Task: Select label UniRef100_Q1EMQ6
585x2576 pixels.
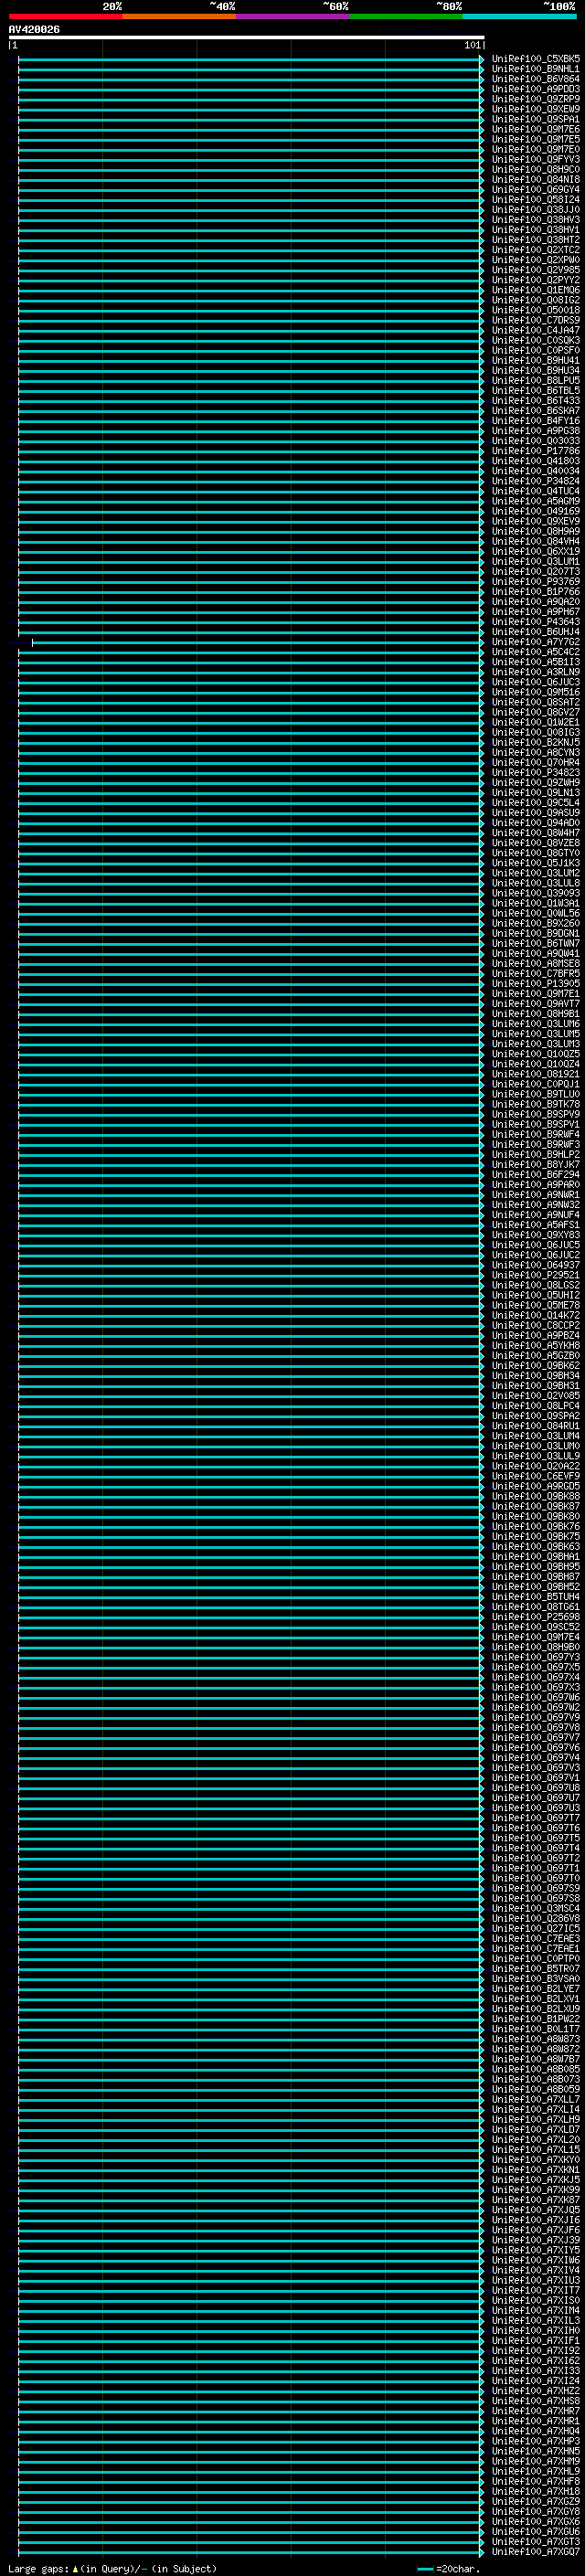Action: (536, 290)
